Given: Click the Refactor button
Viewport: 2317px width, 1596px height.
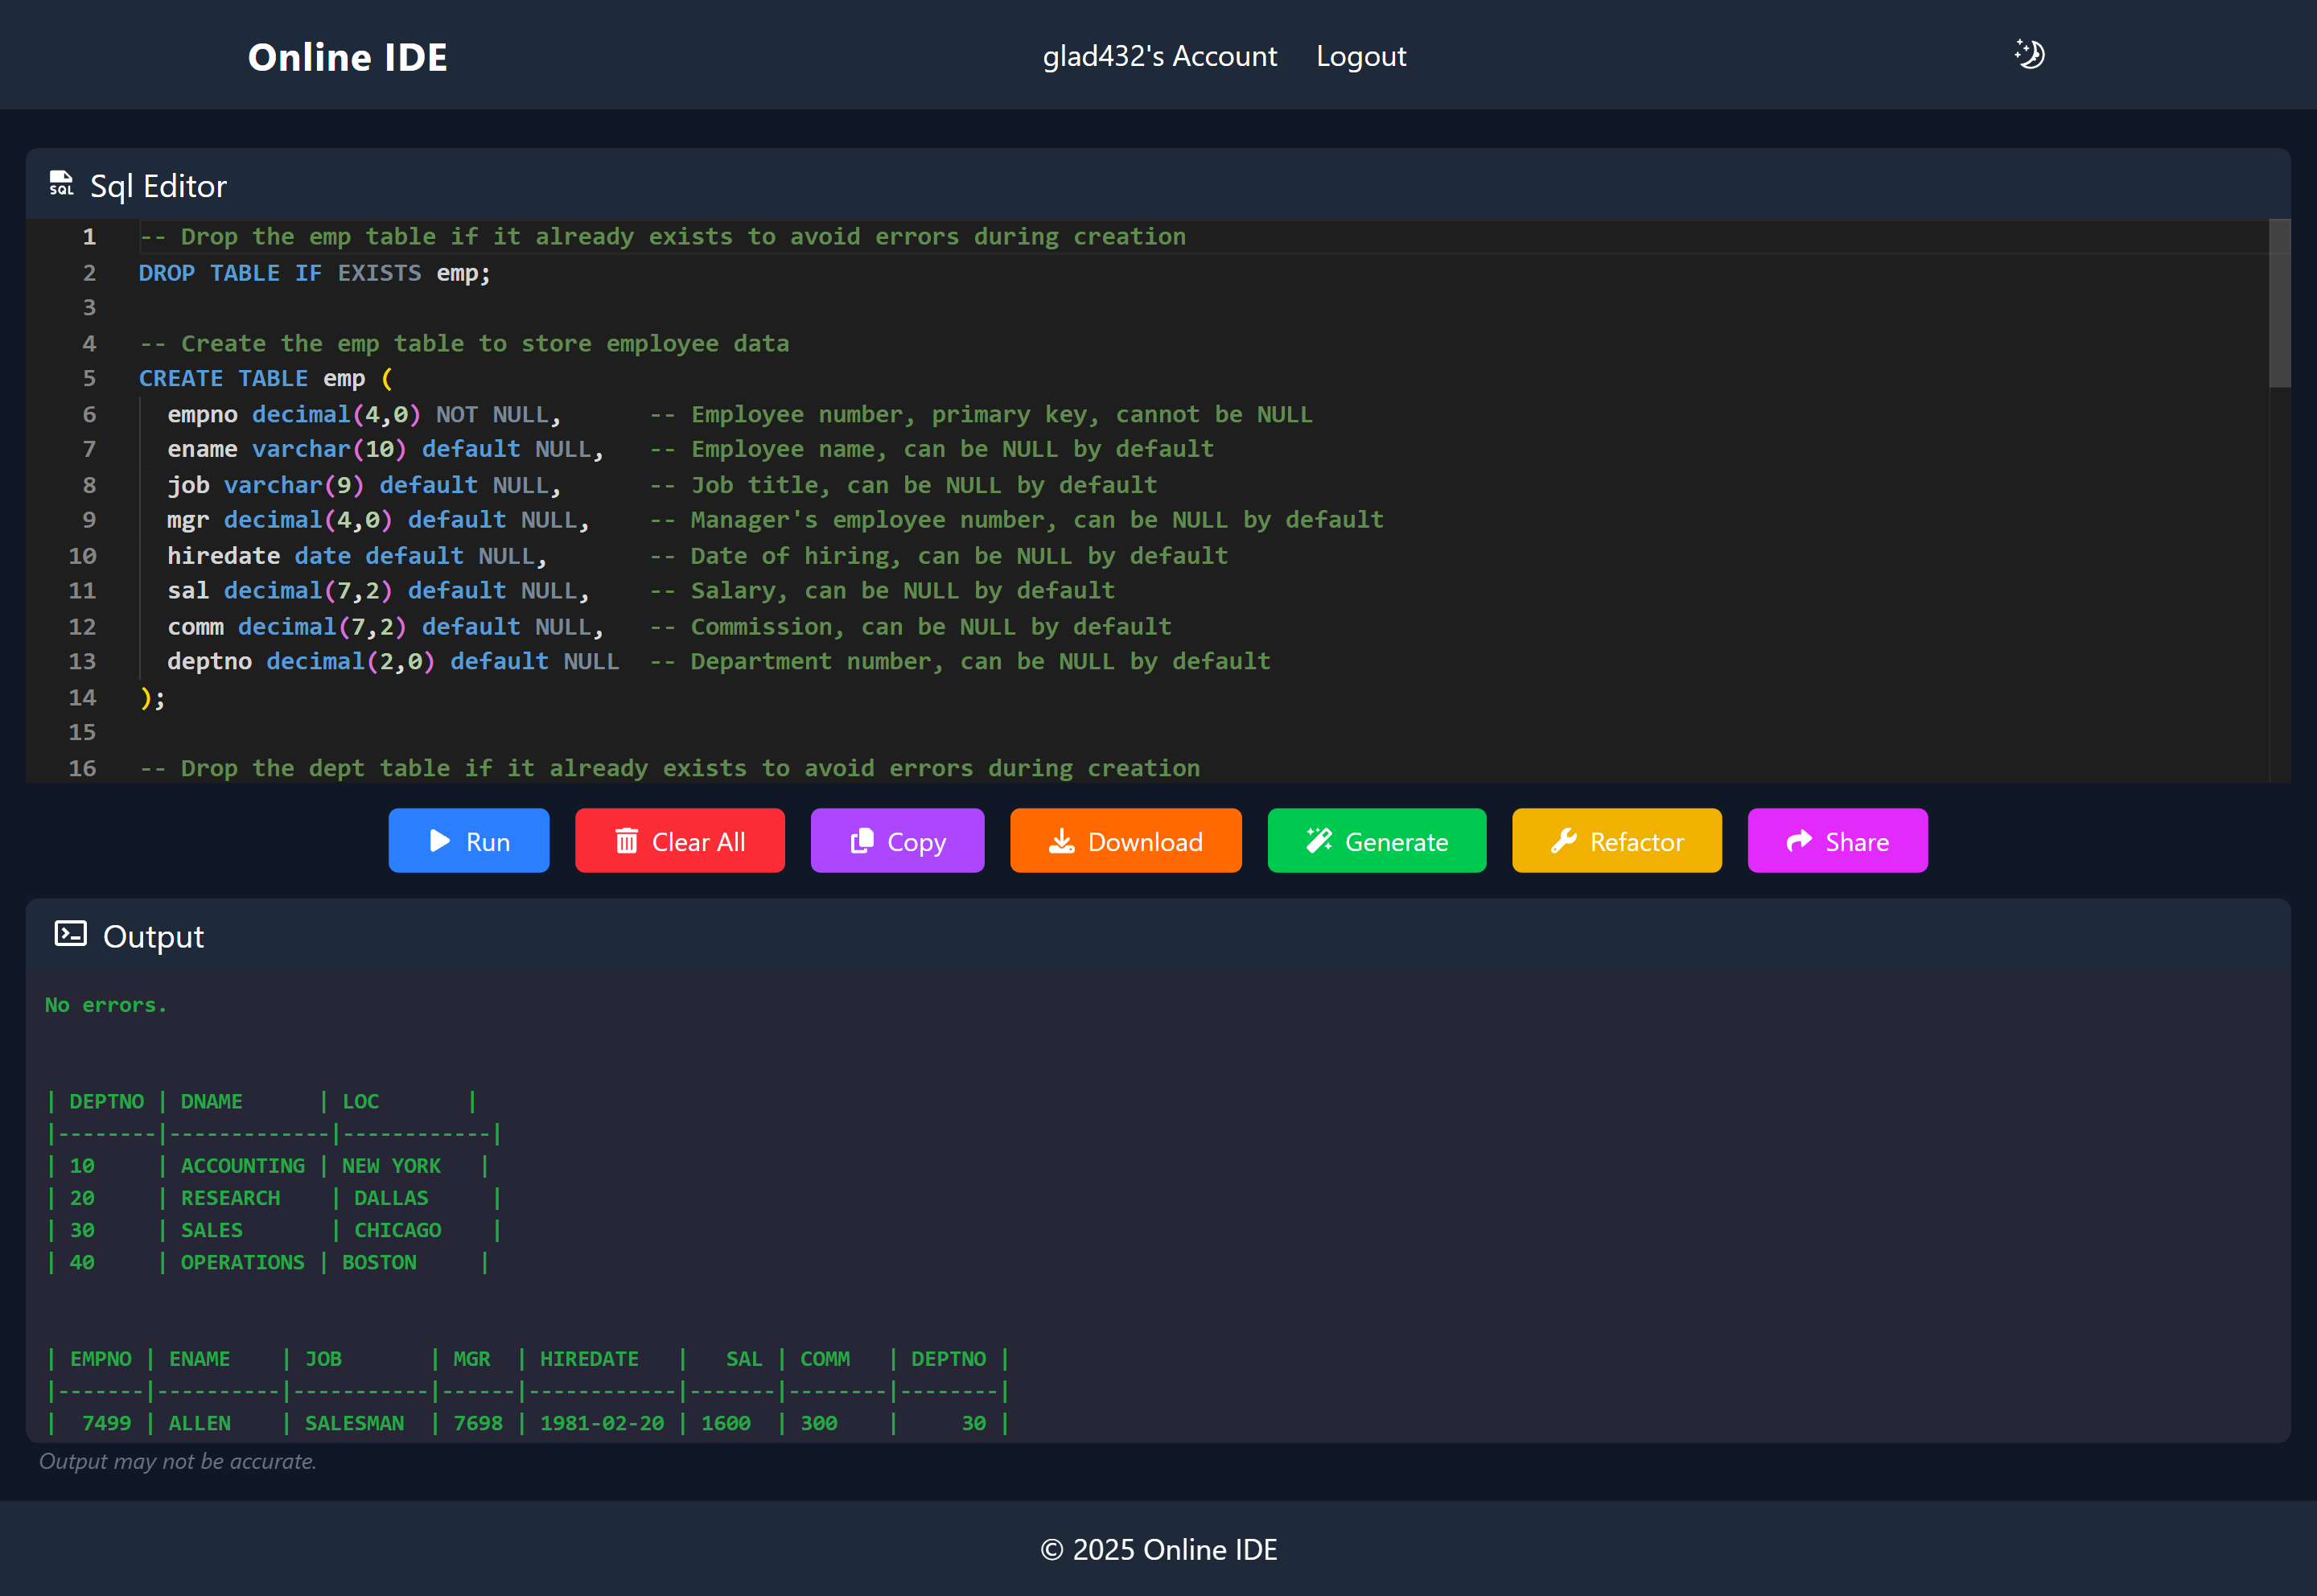Looking at the screenshot, I should coord(1616,841).
